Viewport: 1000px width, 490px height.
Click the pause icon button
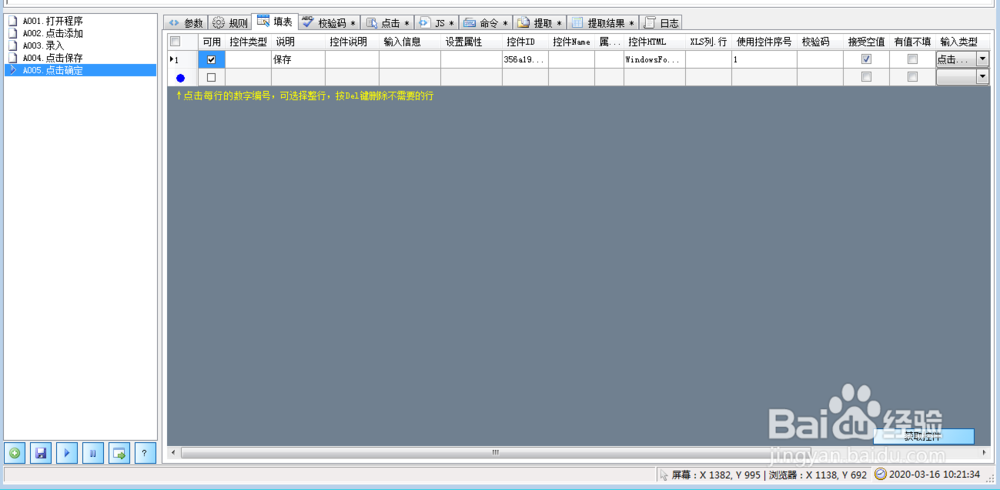(x=93, y=454)
